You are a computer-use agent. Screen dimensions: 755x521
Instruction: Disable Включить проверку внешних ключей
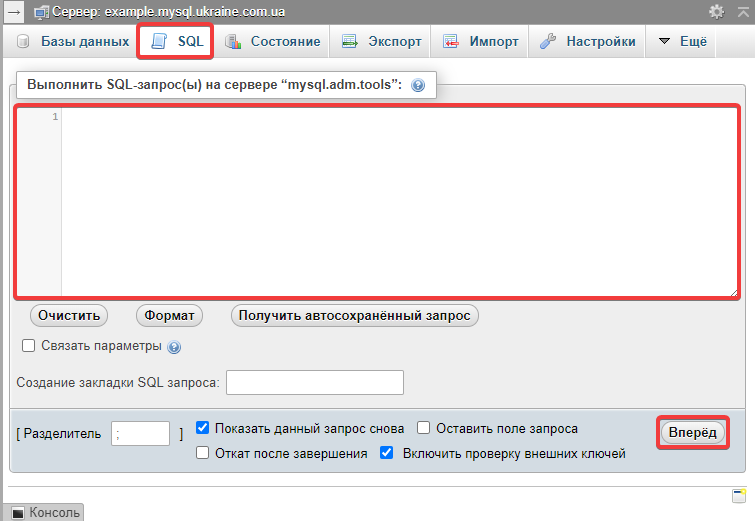click(387, 453)
